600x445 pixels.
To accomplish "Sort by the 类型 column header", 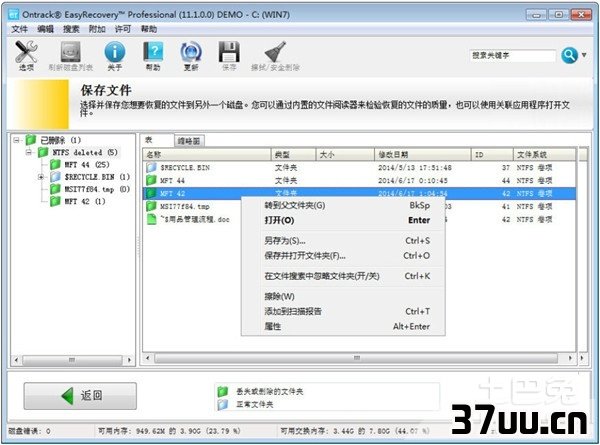I will click(x=293, y=155).
